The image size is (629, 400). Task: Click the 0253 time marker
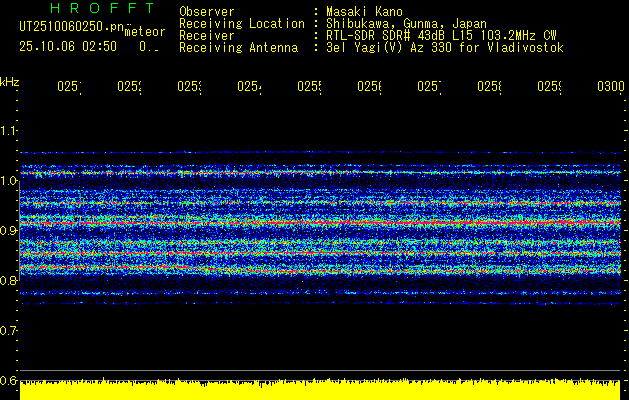pos(189,86)
